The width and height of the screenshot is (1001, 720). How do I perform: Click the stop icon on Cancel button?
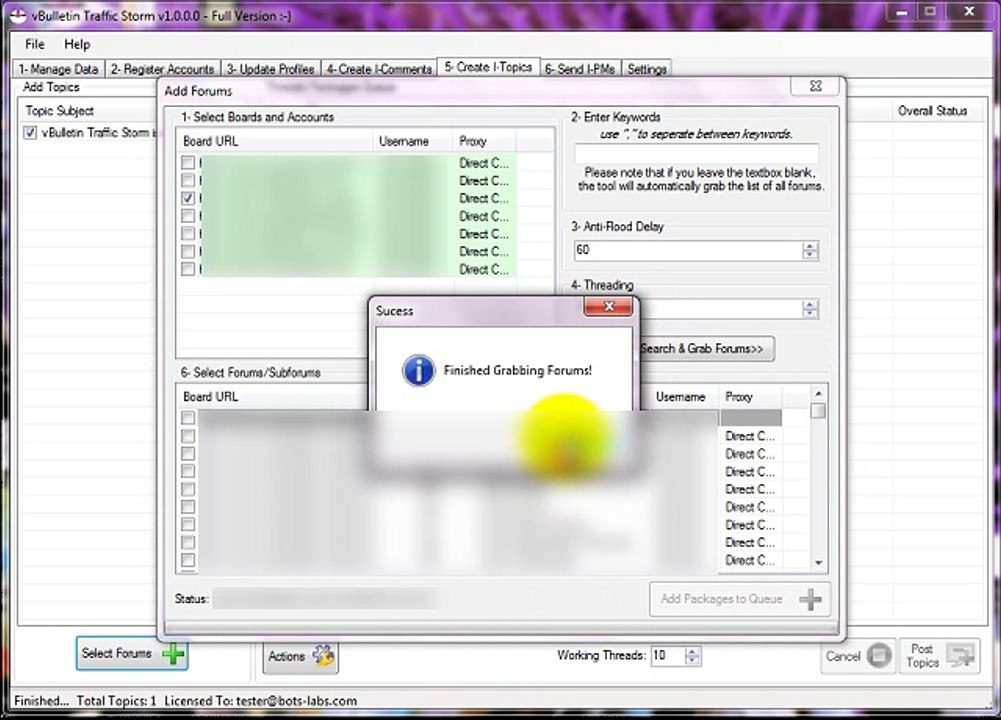coord(879,656)
